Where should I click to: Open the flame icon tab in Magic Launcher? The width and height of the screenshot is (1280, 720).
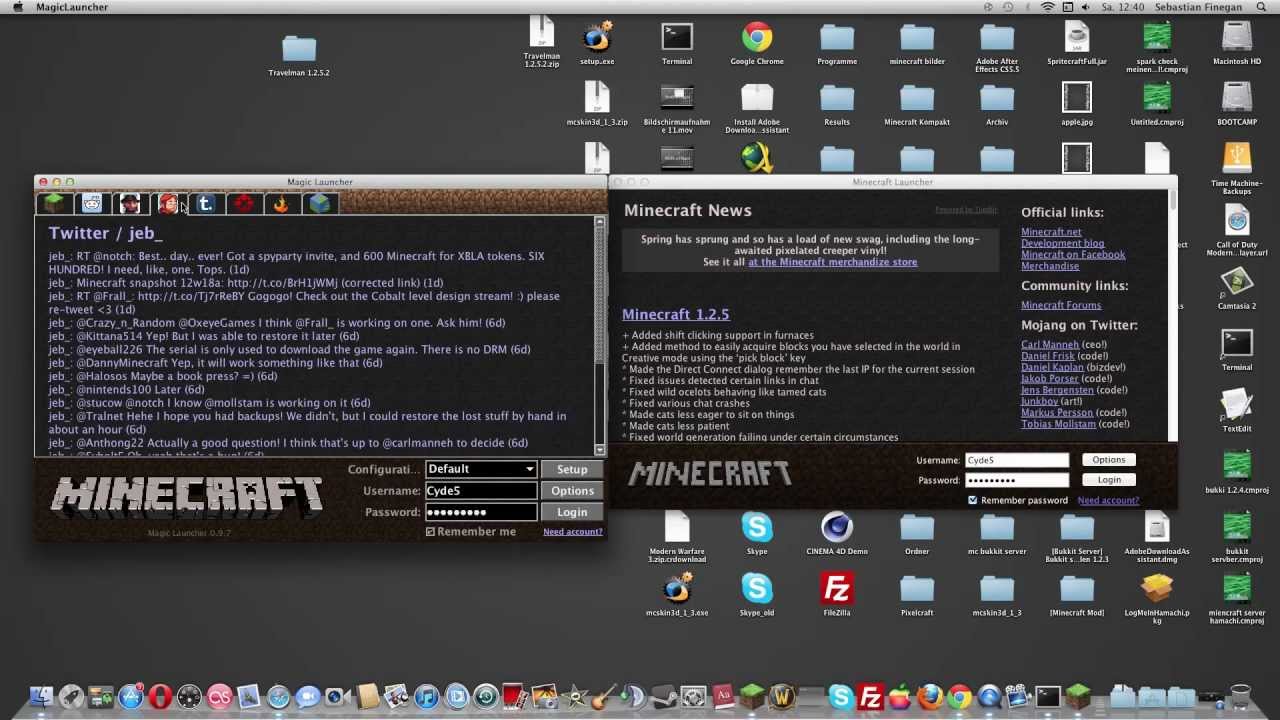[282, 204]
